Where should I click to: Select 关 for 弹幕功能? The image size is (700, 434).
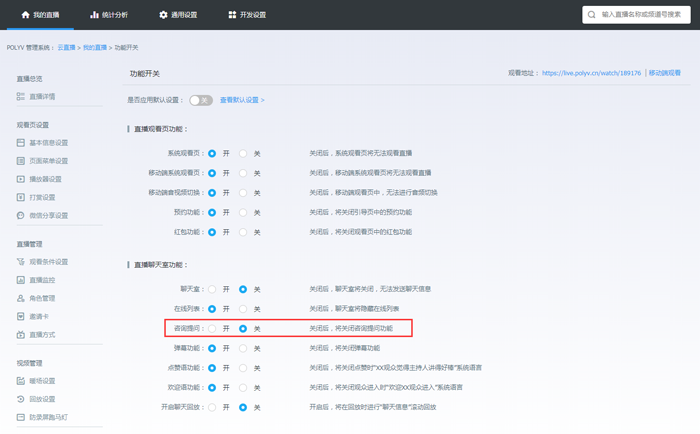point(243,348)
